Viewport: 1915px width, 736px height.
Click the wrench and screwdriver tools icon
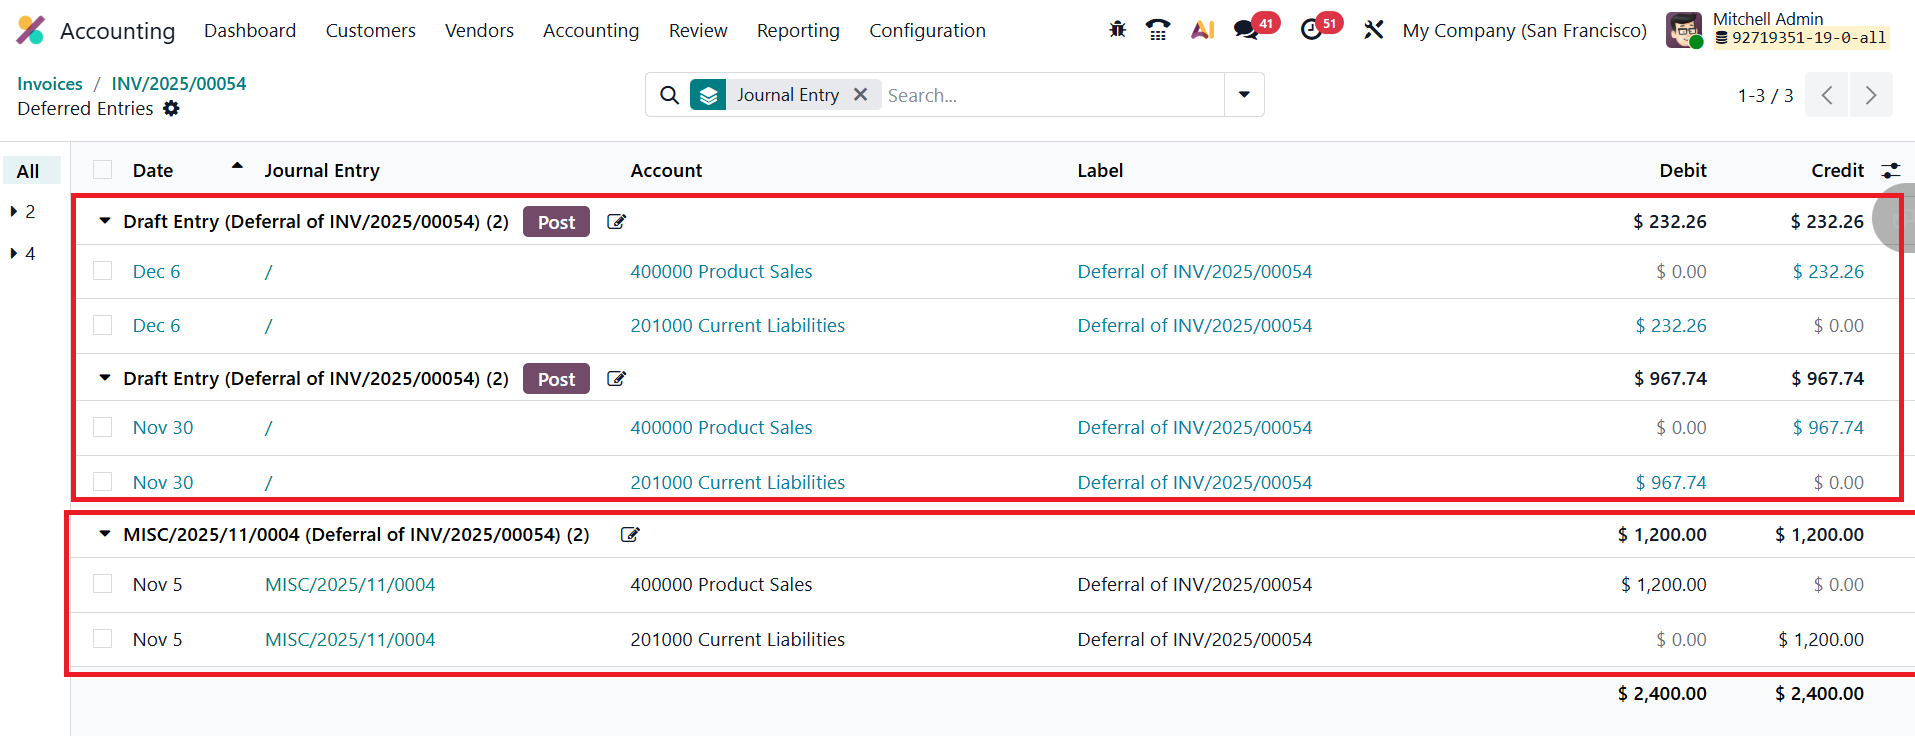point(1374,30)
